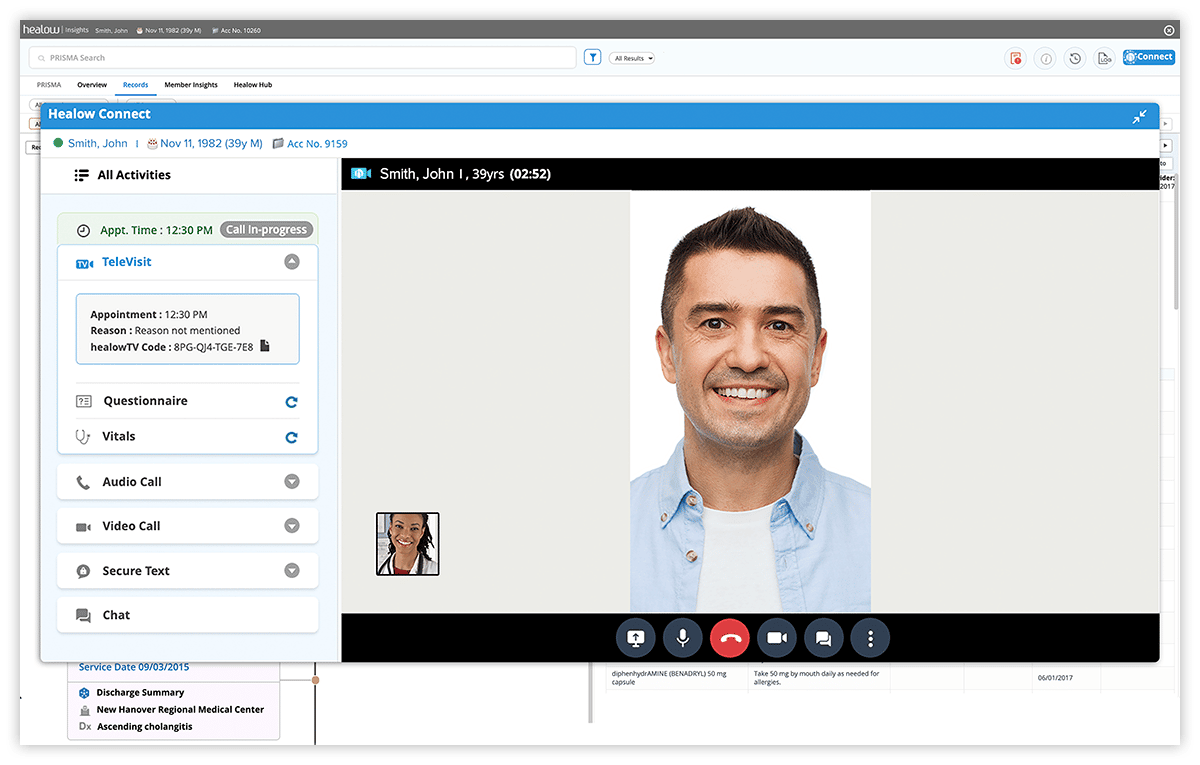
Task: Click the TeleVisit TV icon
Action: pos(85,263)
